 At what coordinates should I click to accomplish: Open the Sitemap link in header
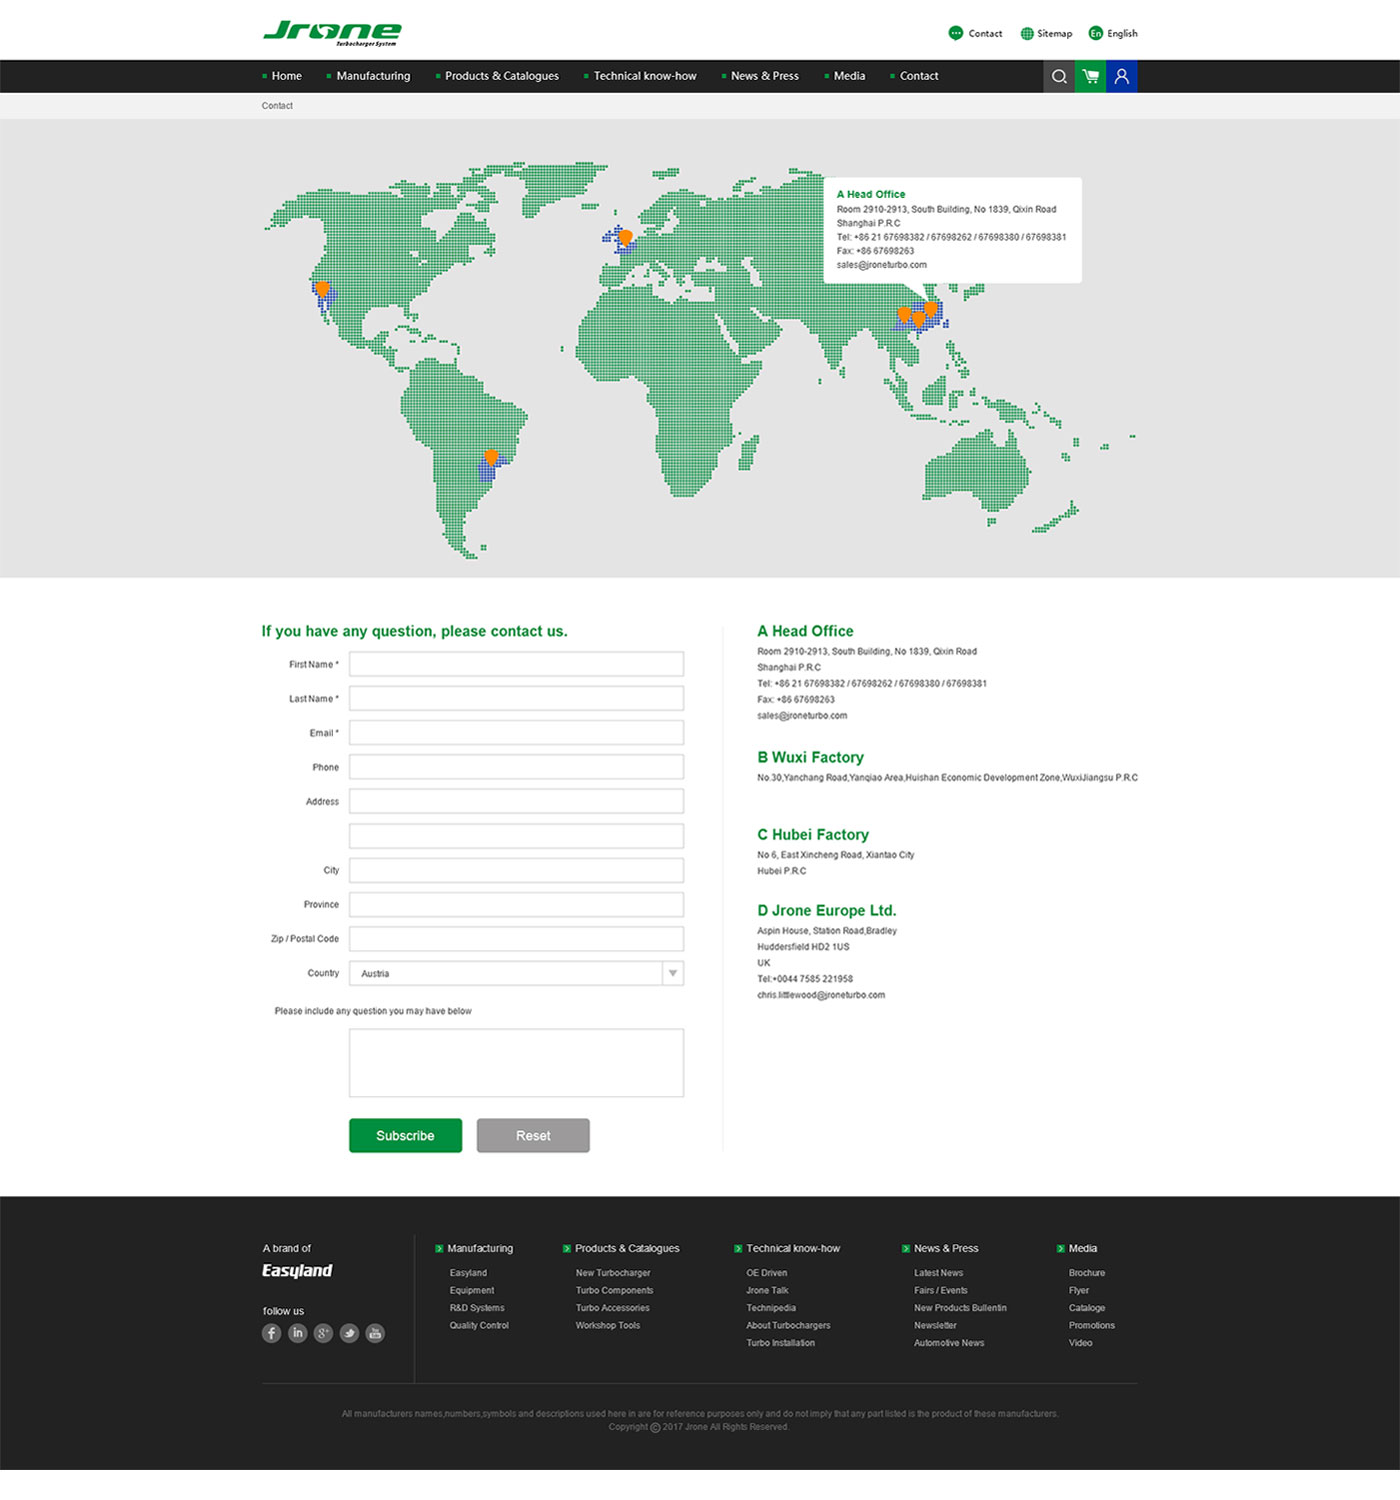(1046, 33)
